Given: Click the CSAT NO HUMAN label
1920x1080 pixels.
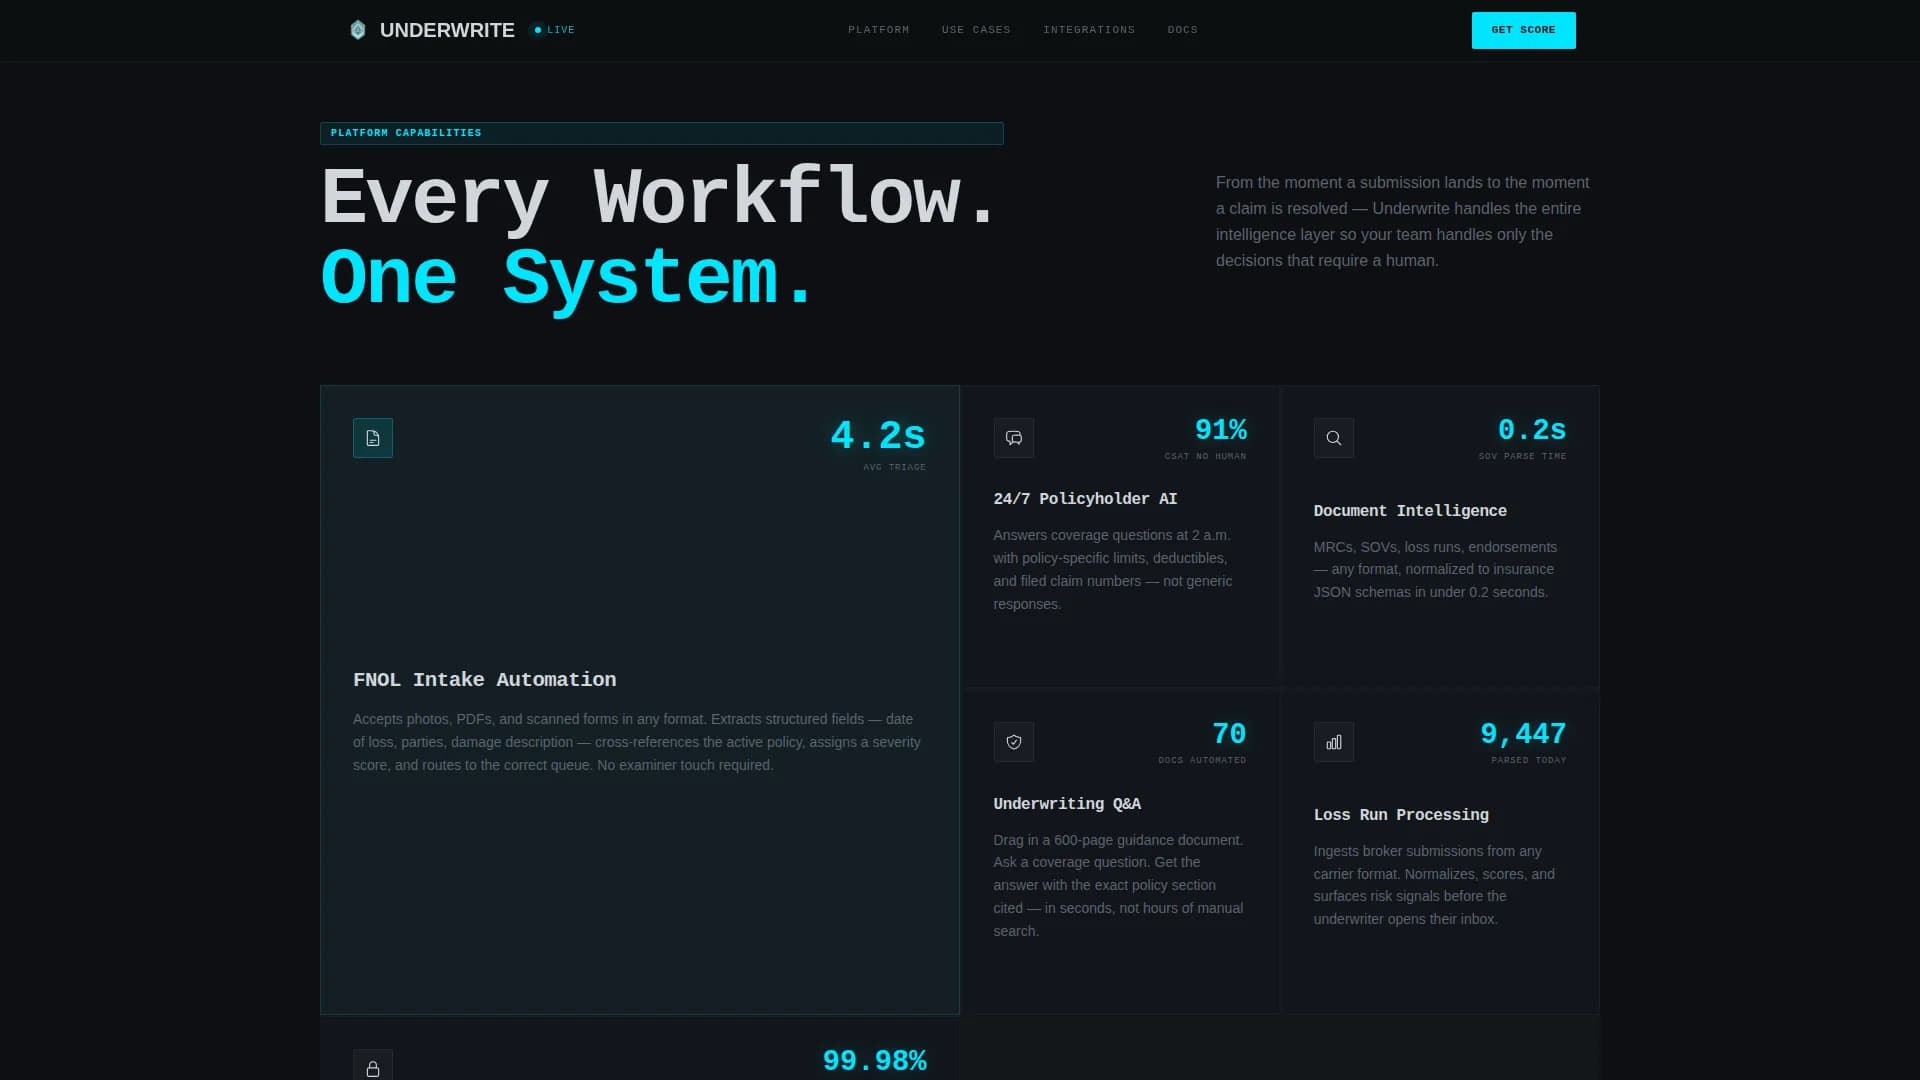Looking at the screenshot, I should point(1205,456).
